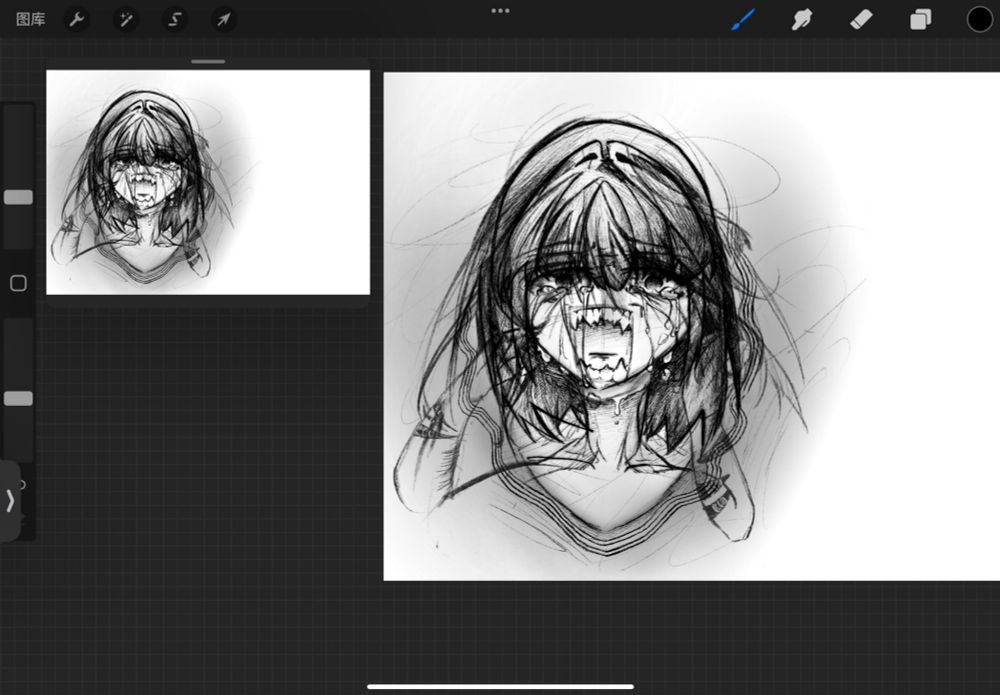Tap the home indicator bar at bottom
1000x695 pixels.
501,687
